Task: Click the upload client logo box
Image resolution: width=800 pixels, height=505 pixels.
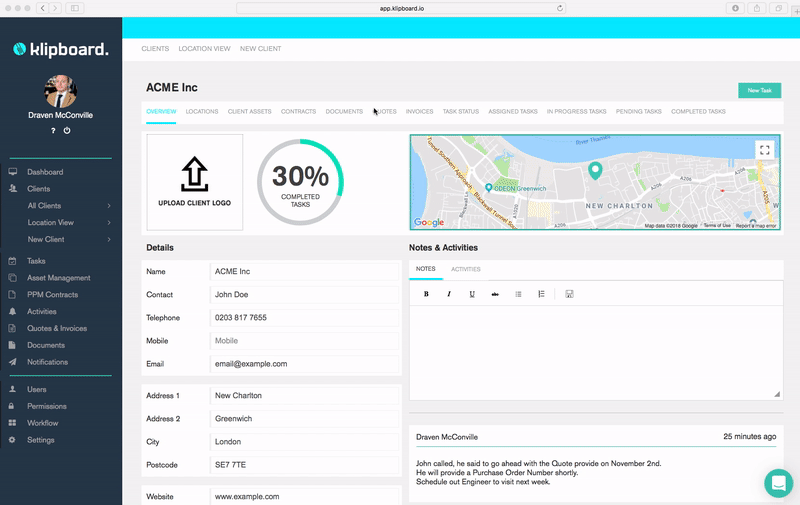Action: pyautogui.click(x=194, y=182)
